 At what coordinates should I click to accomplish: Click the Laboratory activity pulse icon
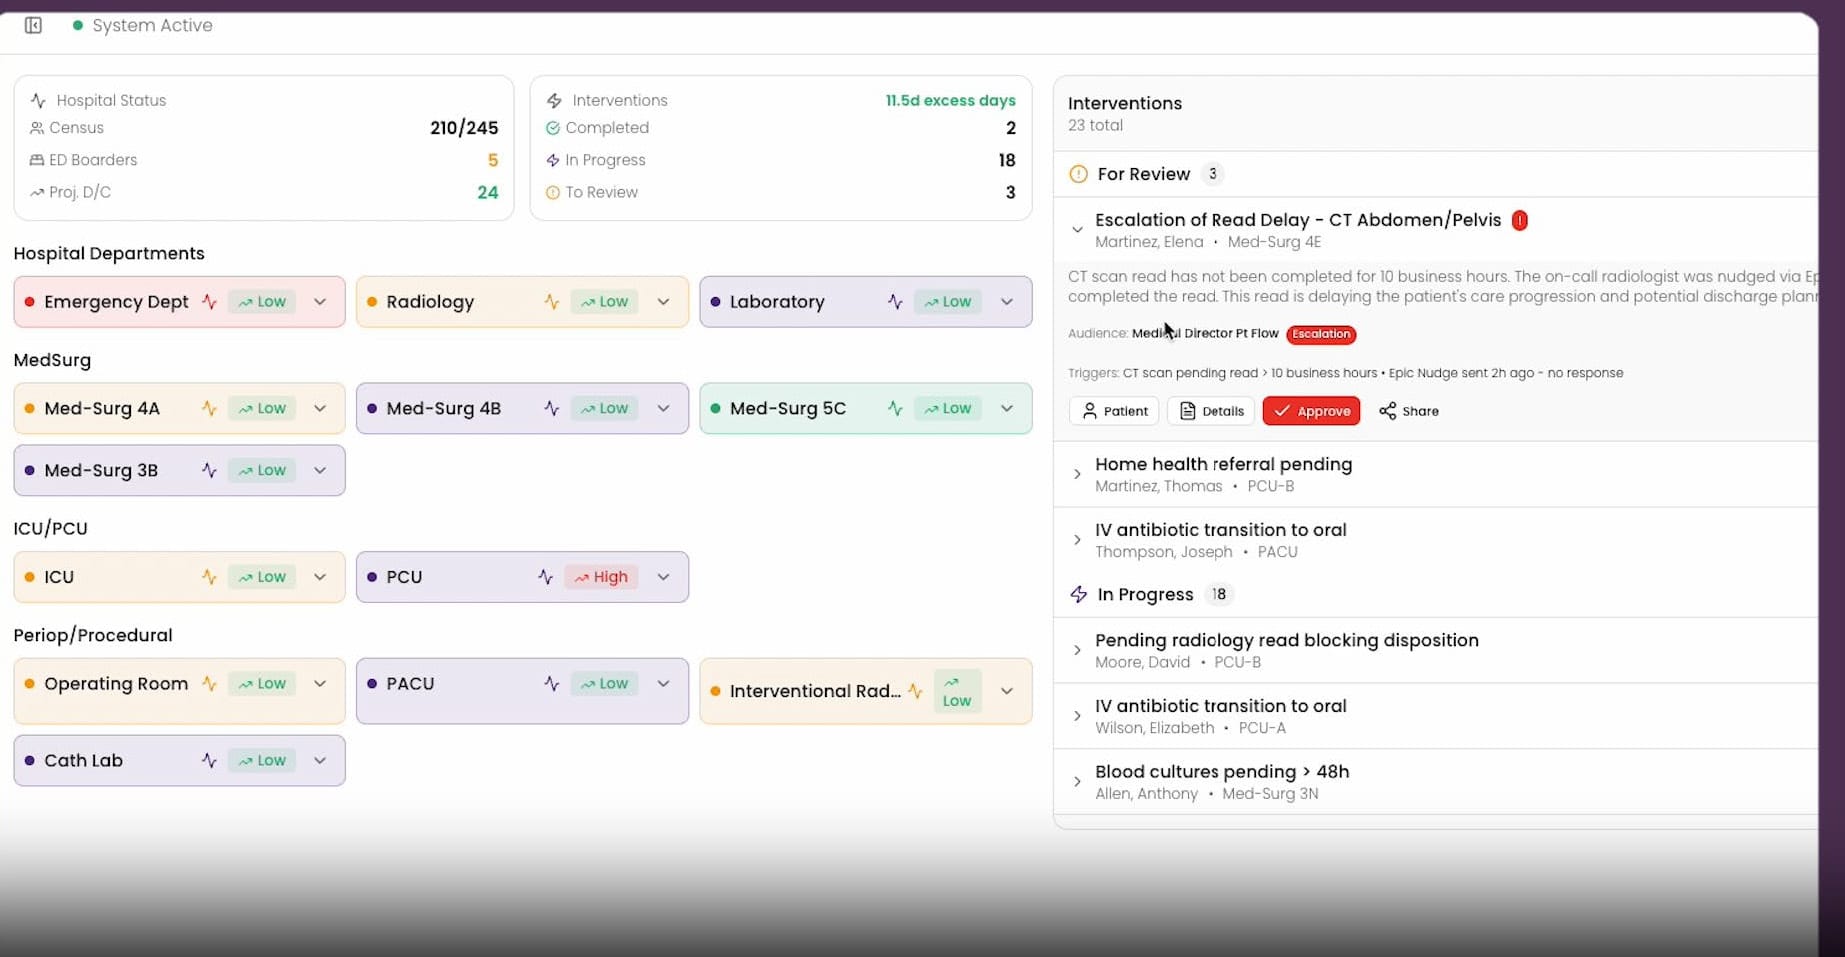coord(895,302)
